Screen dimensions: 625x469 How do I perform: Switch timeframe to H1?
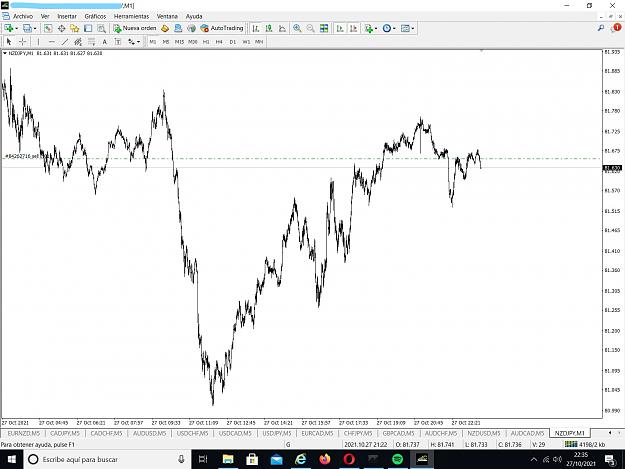(x=206, y=42)
